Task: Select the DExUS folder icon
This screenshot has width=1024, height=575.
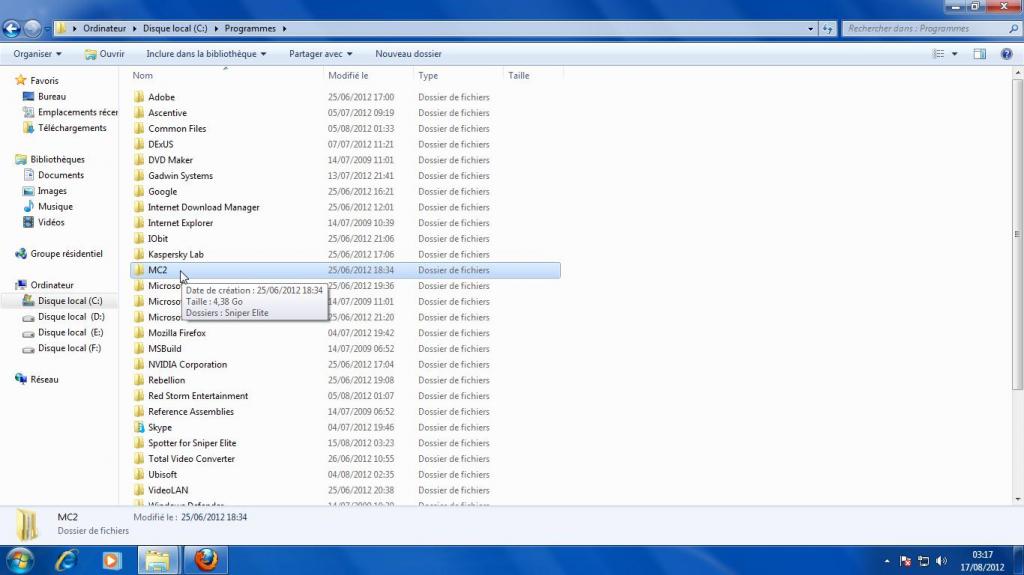Action: pyautogui.click(x=138, y=144)
